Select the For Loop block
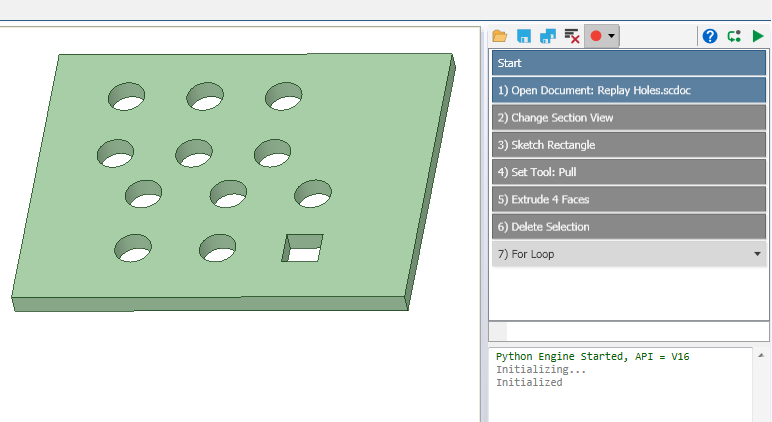Screen dimensions: 772x422 click(x=629, y=254)
